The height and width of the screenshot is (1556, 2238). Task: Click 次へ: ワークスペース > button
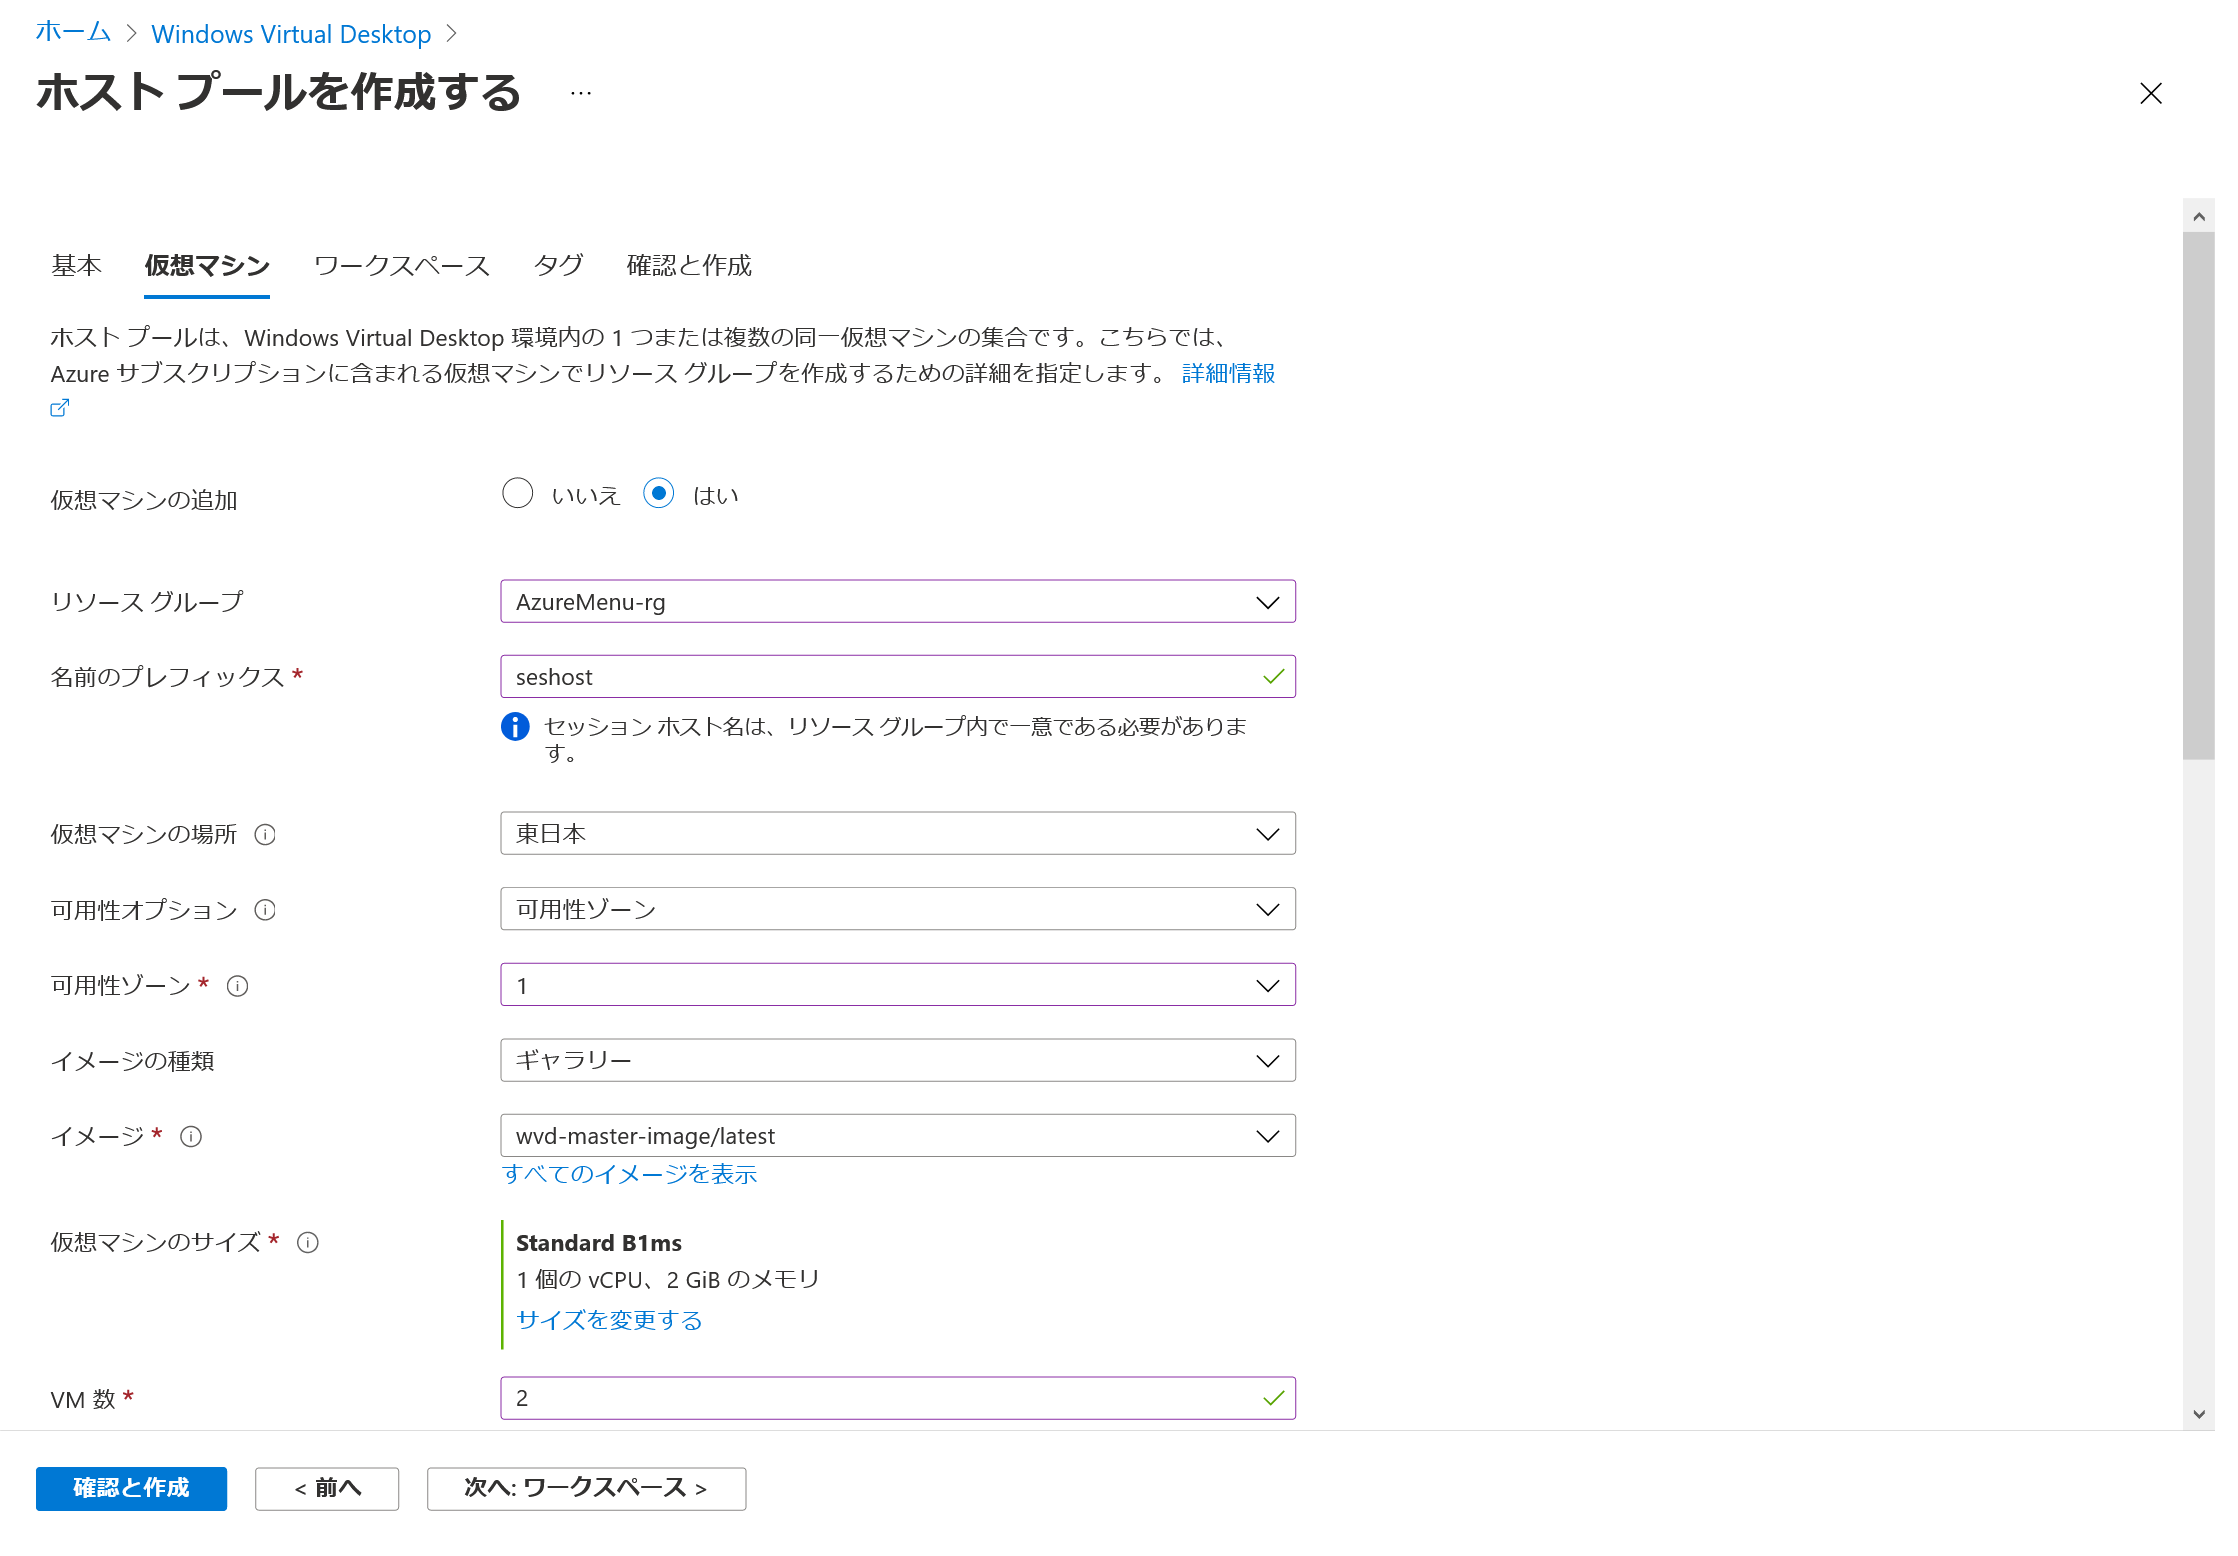coord(586,1489)
